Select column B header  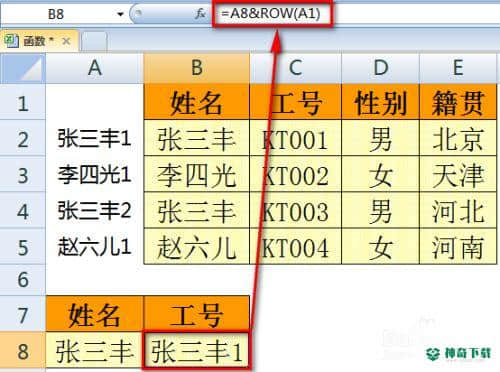[197, 68]
